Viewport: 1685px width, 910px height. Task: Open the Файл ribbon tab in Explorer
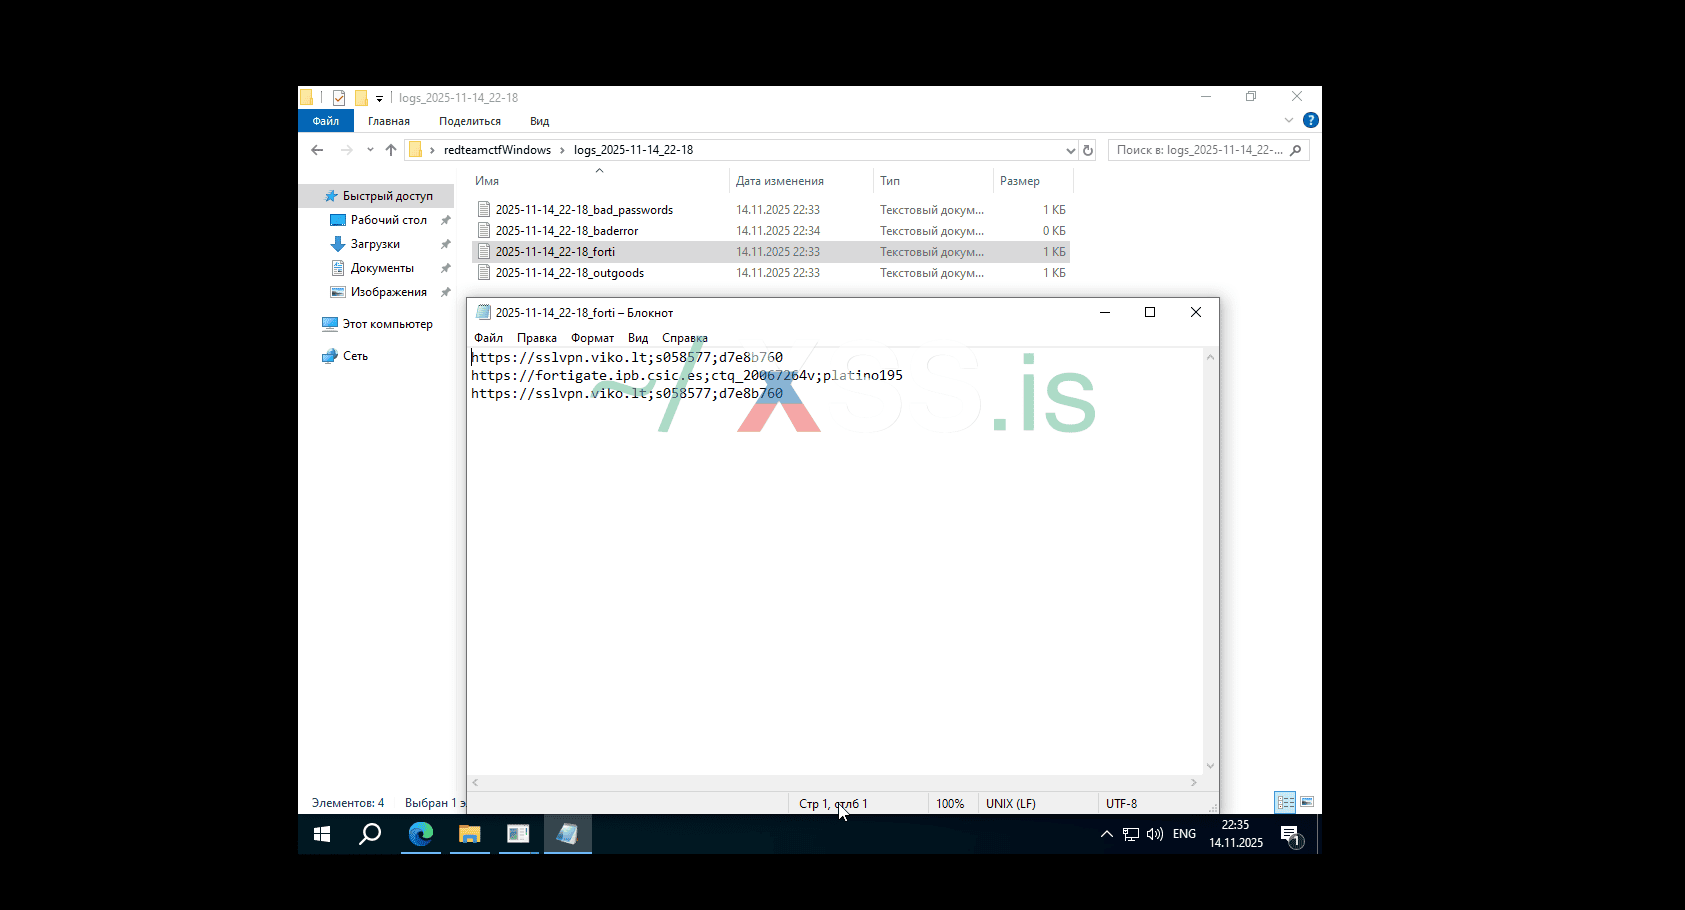[x=326, y=121]
